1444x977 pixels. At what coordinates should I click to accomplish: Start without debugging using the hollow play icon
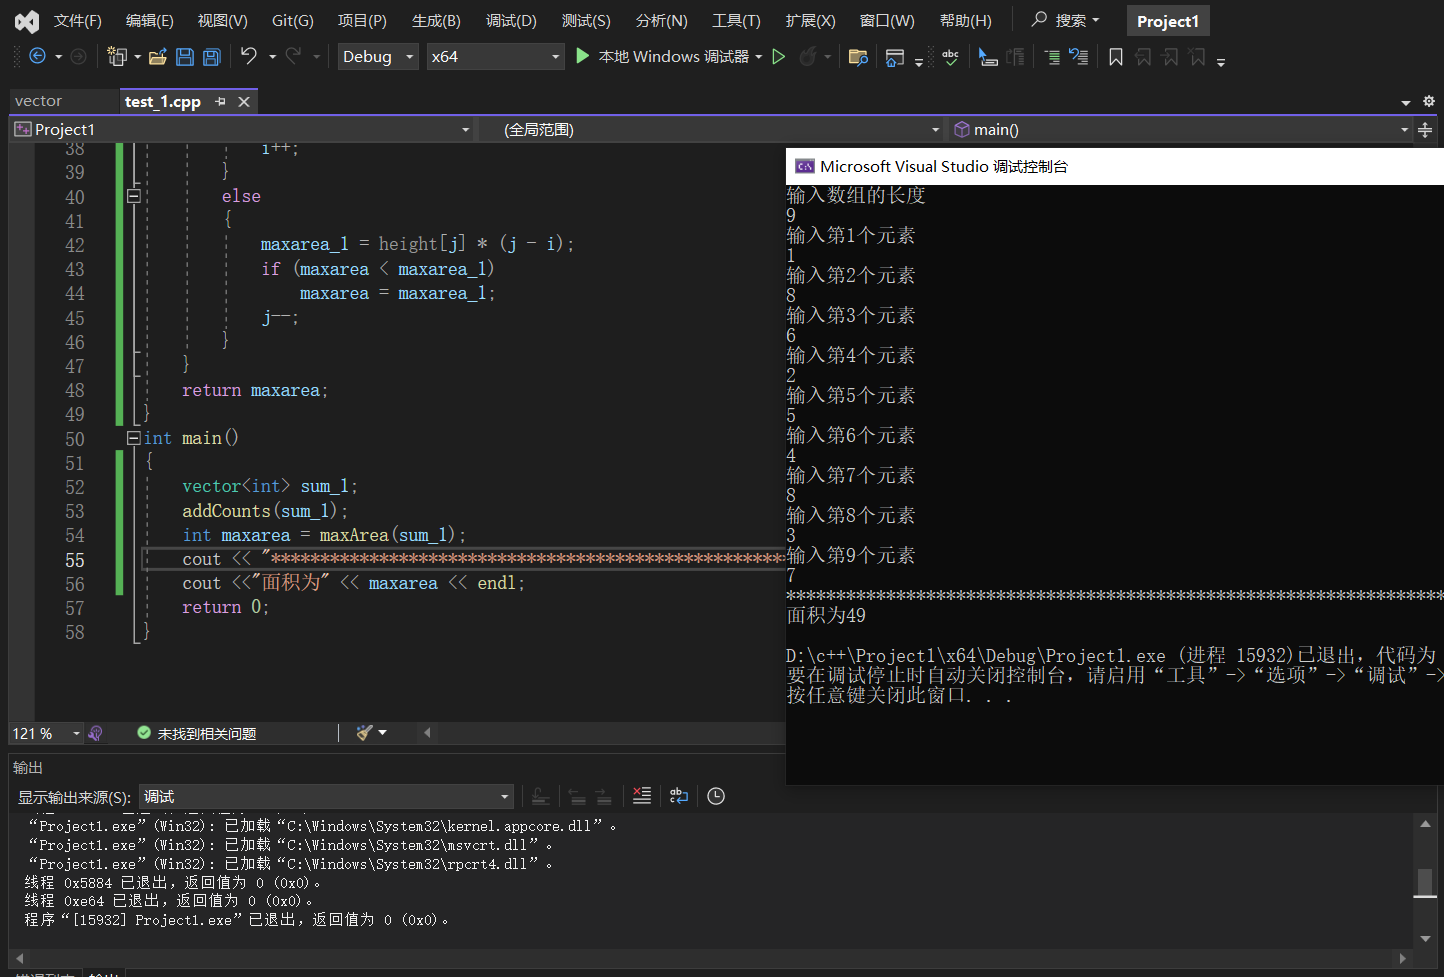point(779,57)
